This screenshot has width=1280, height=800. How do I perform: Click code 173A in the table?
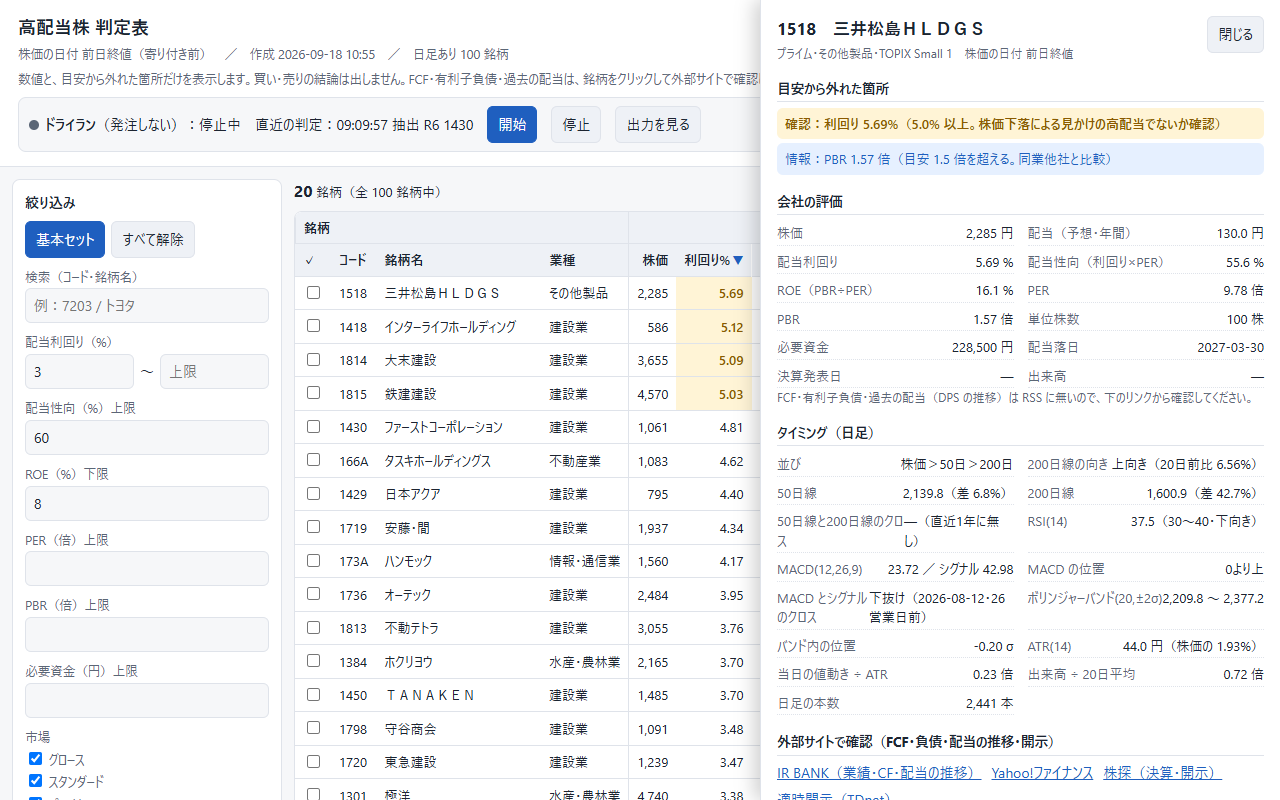point(354,561)
